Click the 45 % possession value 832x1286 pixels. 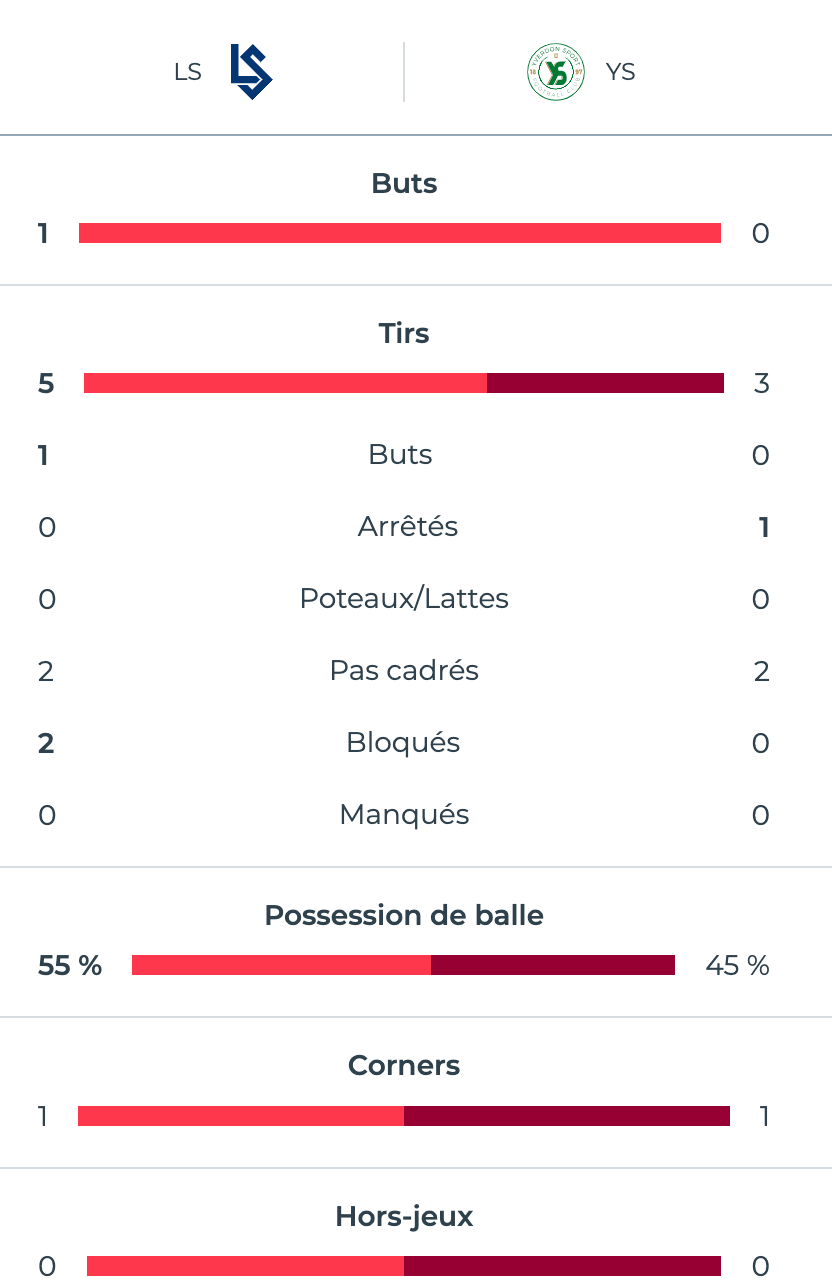(737, 965)
